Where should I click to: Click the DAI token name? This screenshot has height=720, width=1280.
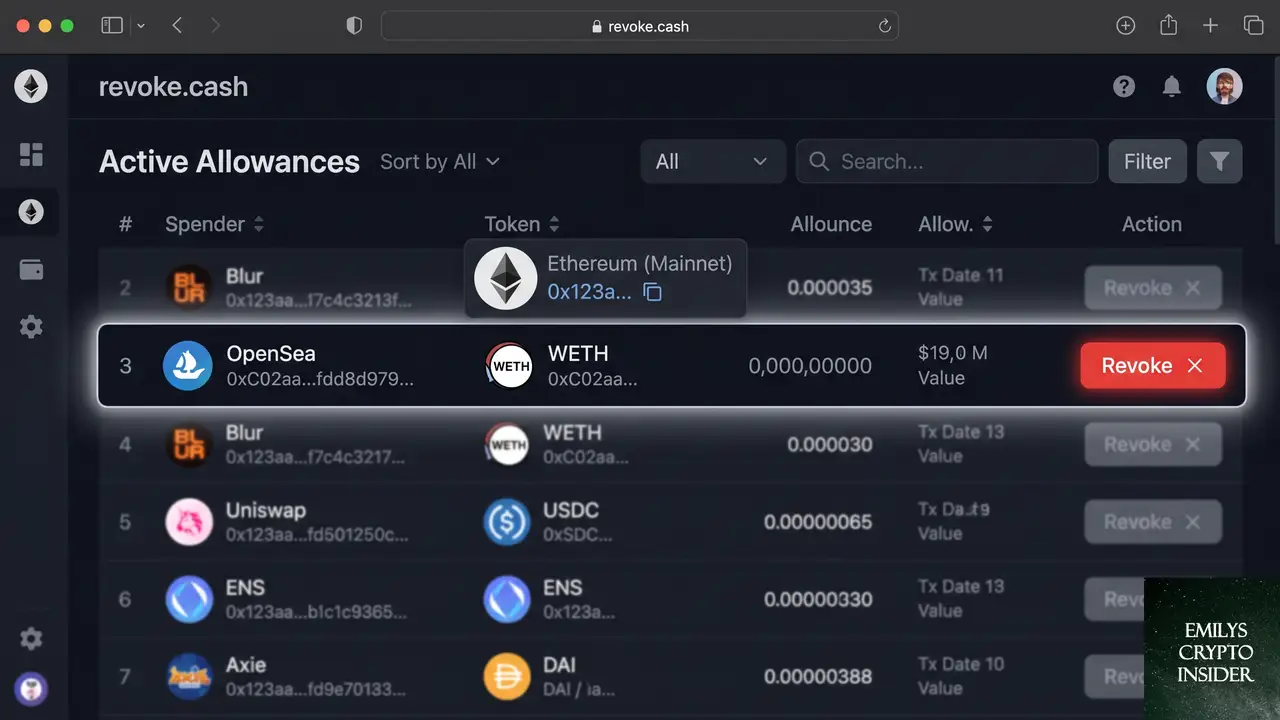click(559, 665)
